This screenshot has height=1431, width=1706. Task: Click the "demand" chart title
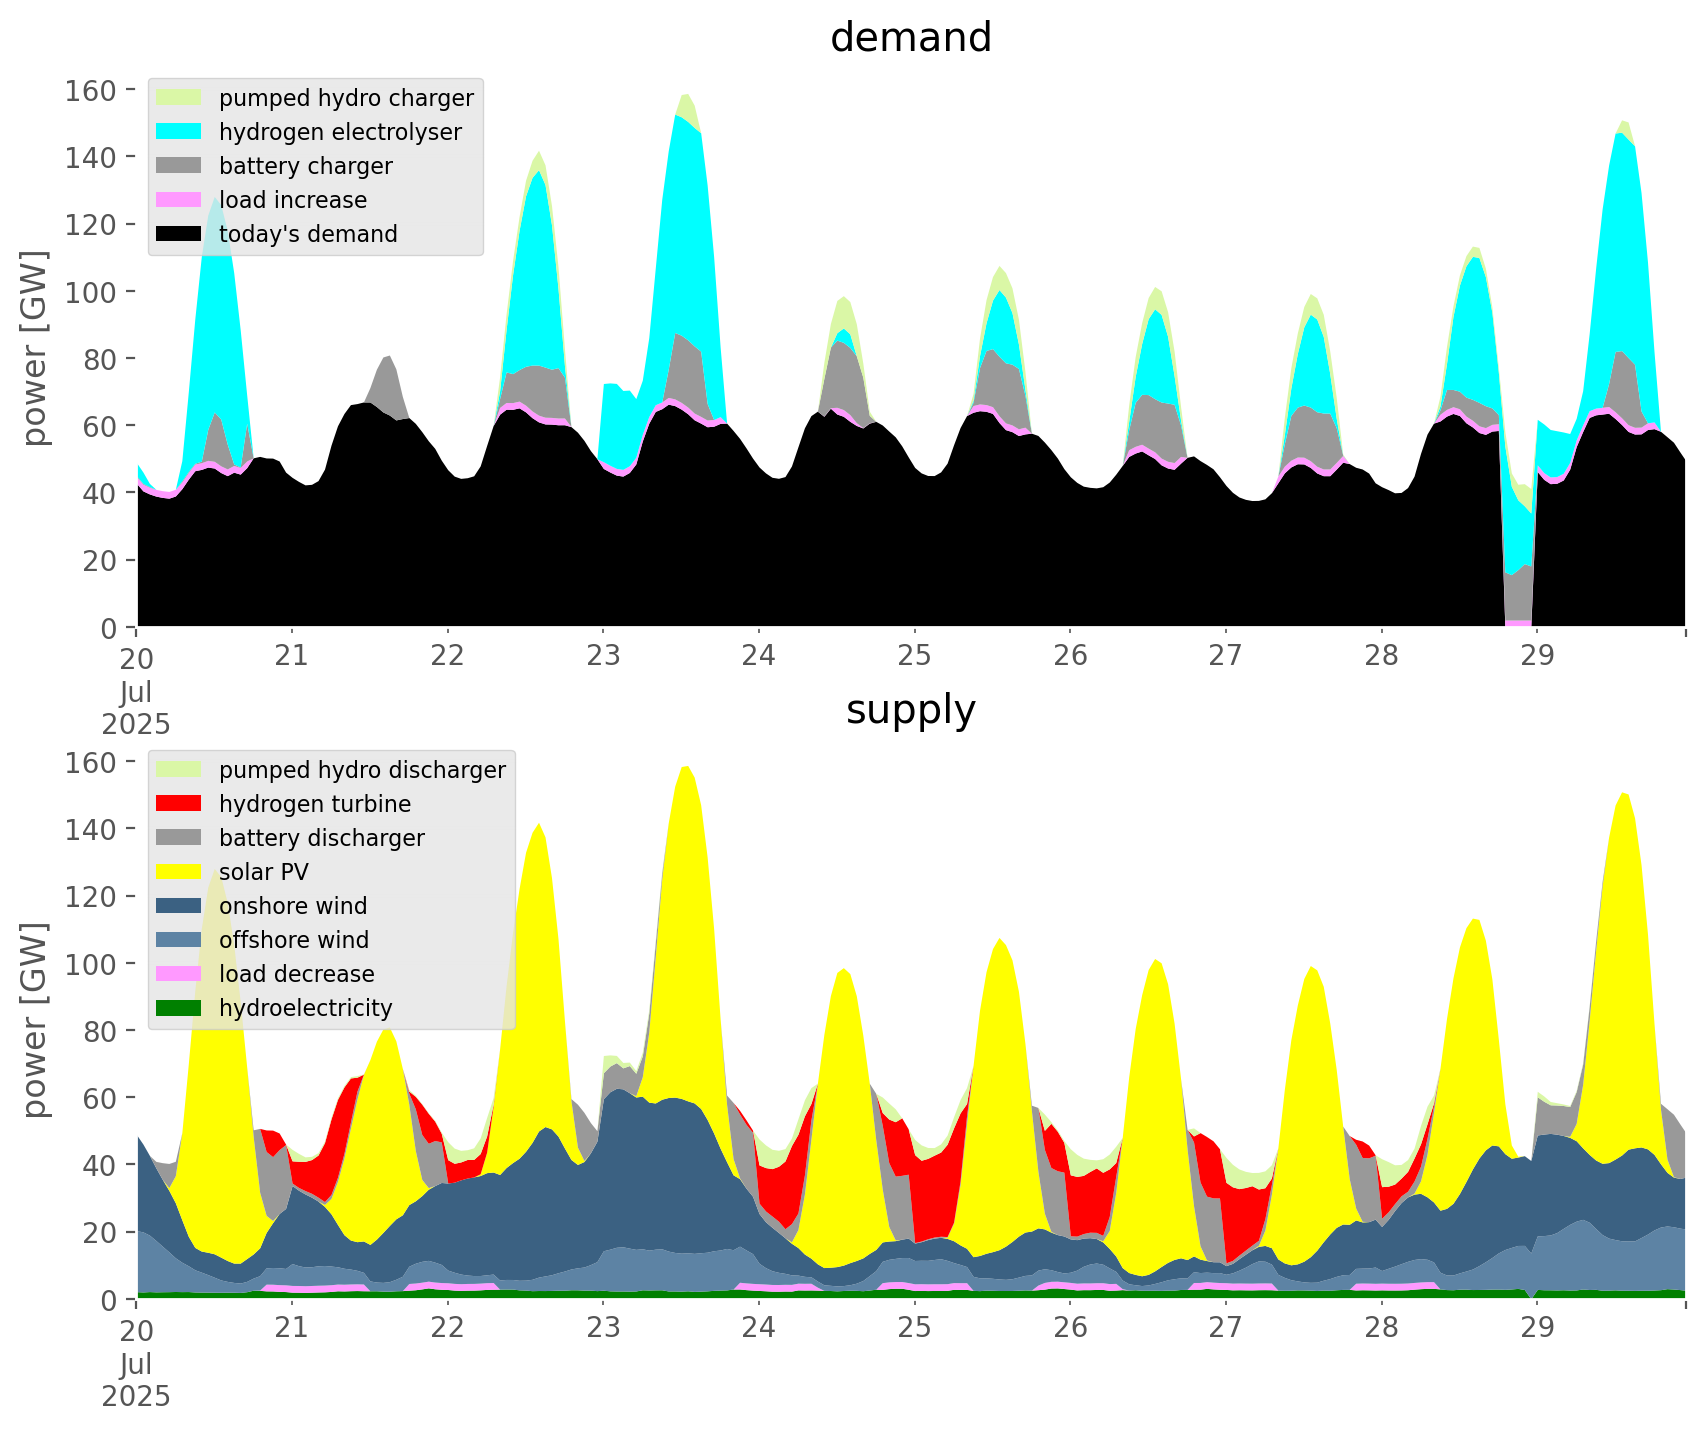[x=910, y=38]
